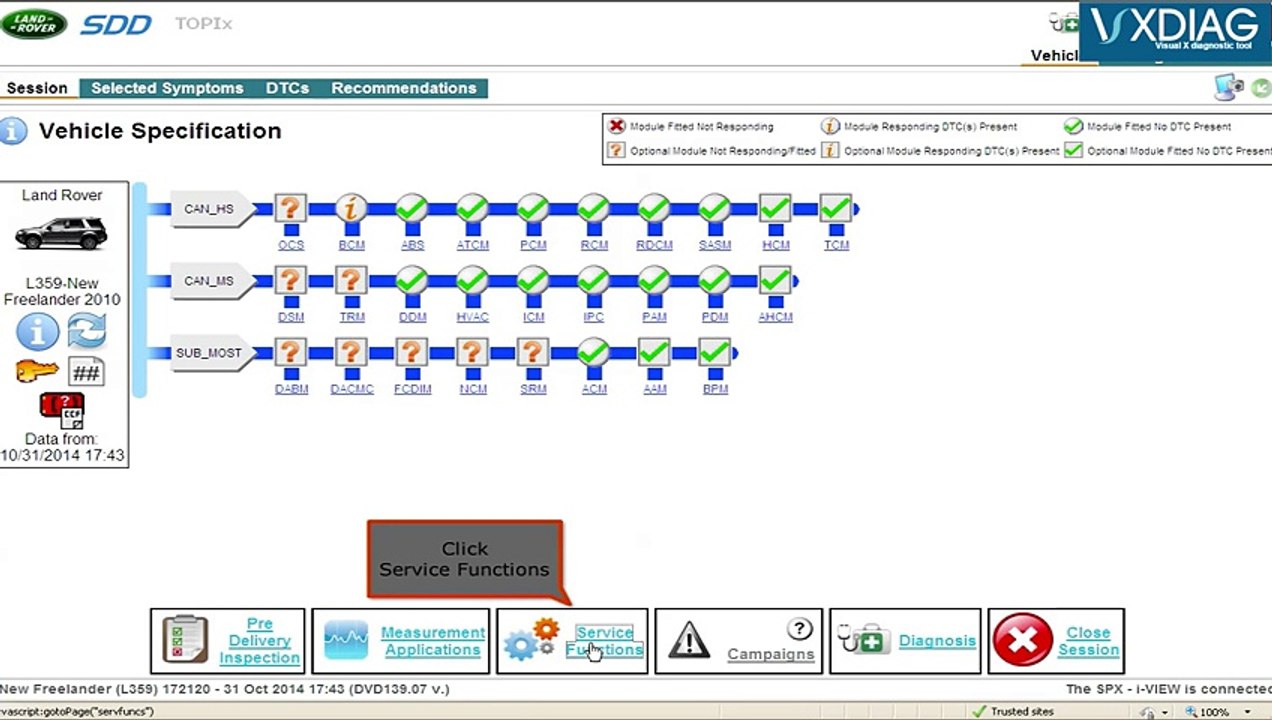Click the SRM question mark icon
The image size is (1272, 720).
(x=532, y=353)
